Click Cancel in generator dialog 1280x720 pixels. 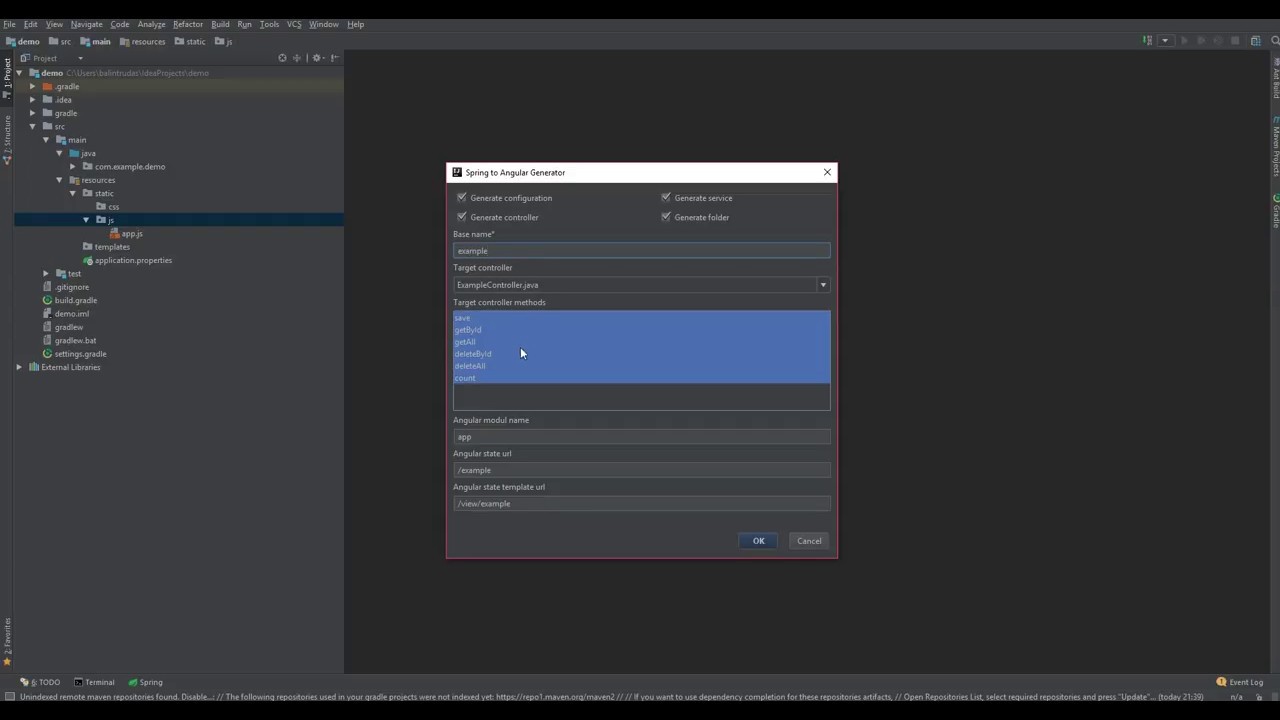click(809, 541)
